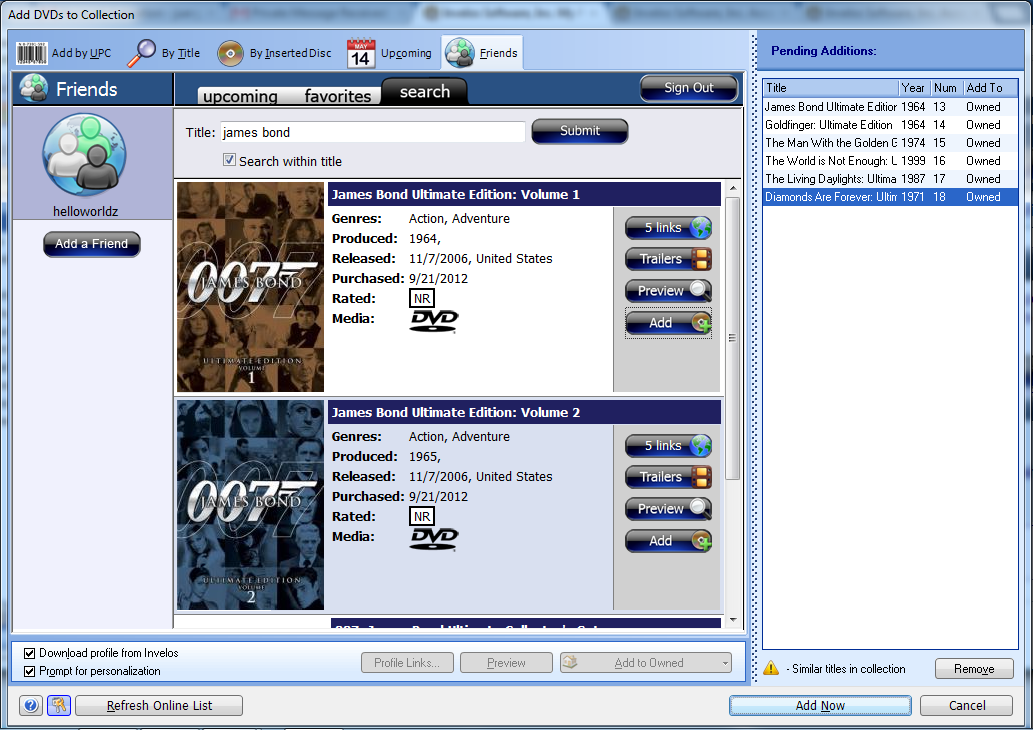This screenshot has height=730, width=1033.
Task: Click the DVD media logo for Volume 1
Action: coord(433,320)
